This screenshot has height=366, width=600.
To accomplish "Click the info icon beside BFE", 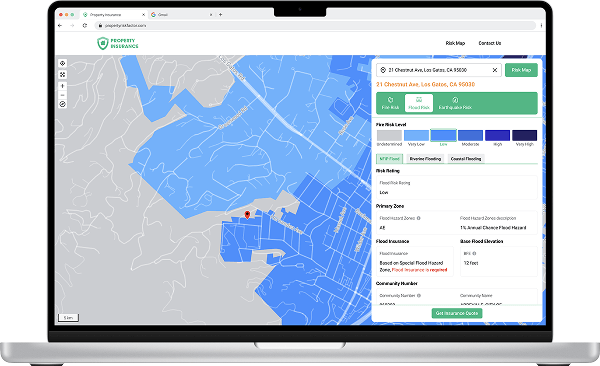I will pos(474,253).
